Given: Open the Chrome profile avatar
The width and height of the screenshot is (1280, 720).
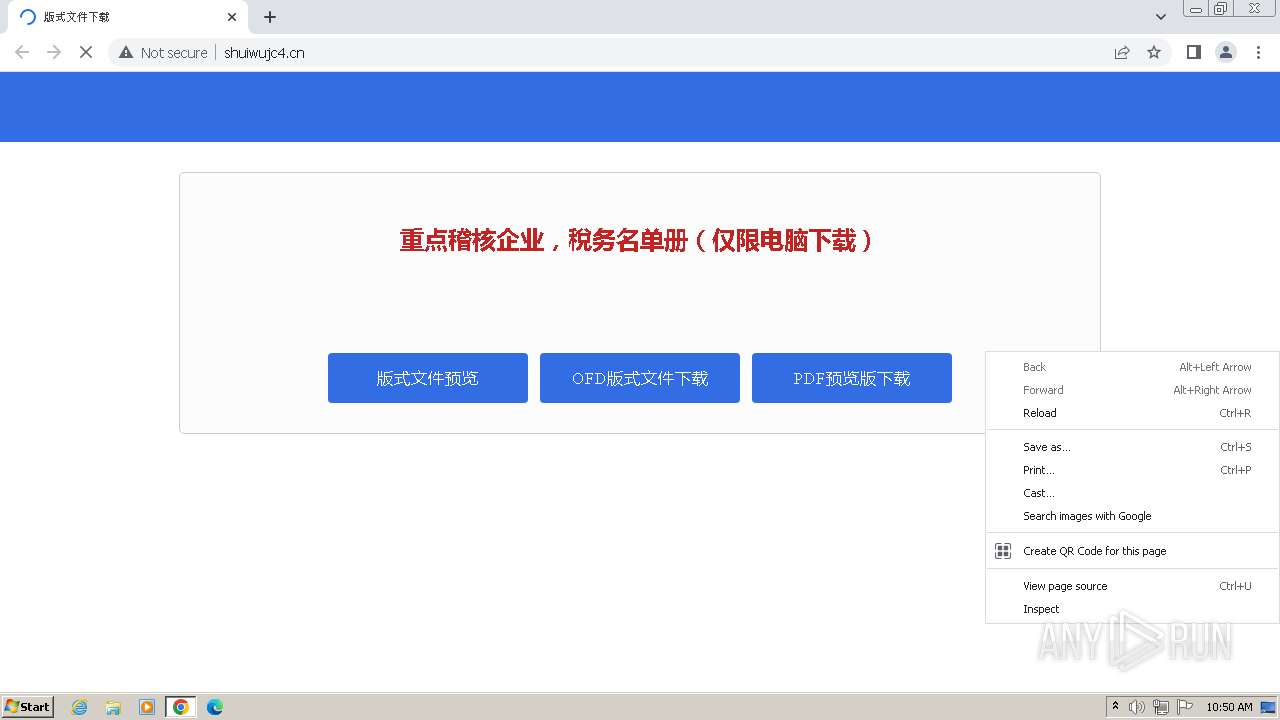Looking at the screenshot, I should pos(1226,52).
